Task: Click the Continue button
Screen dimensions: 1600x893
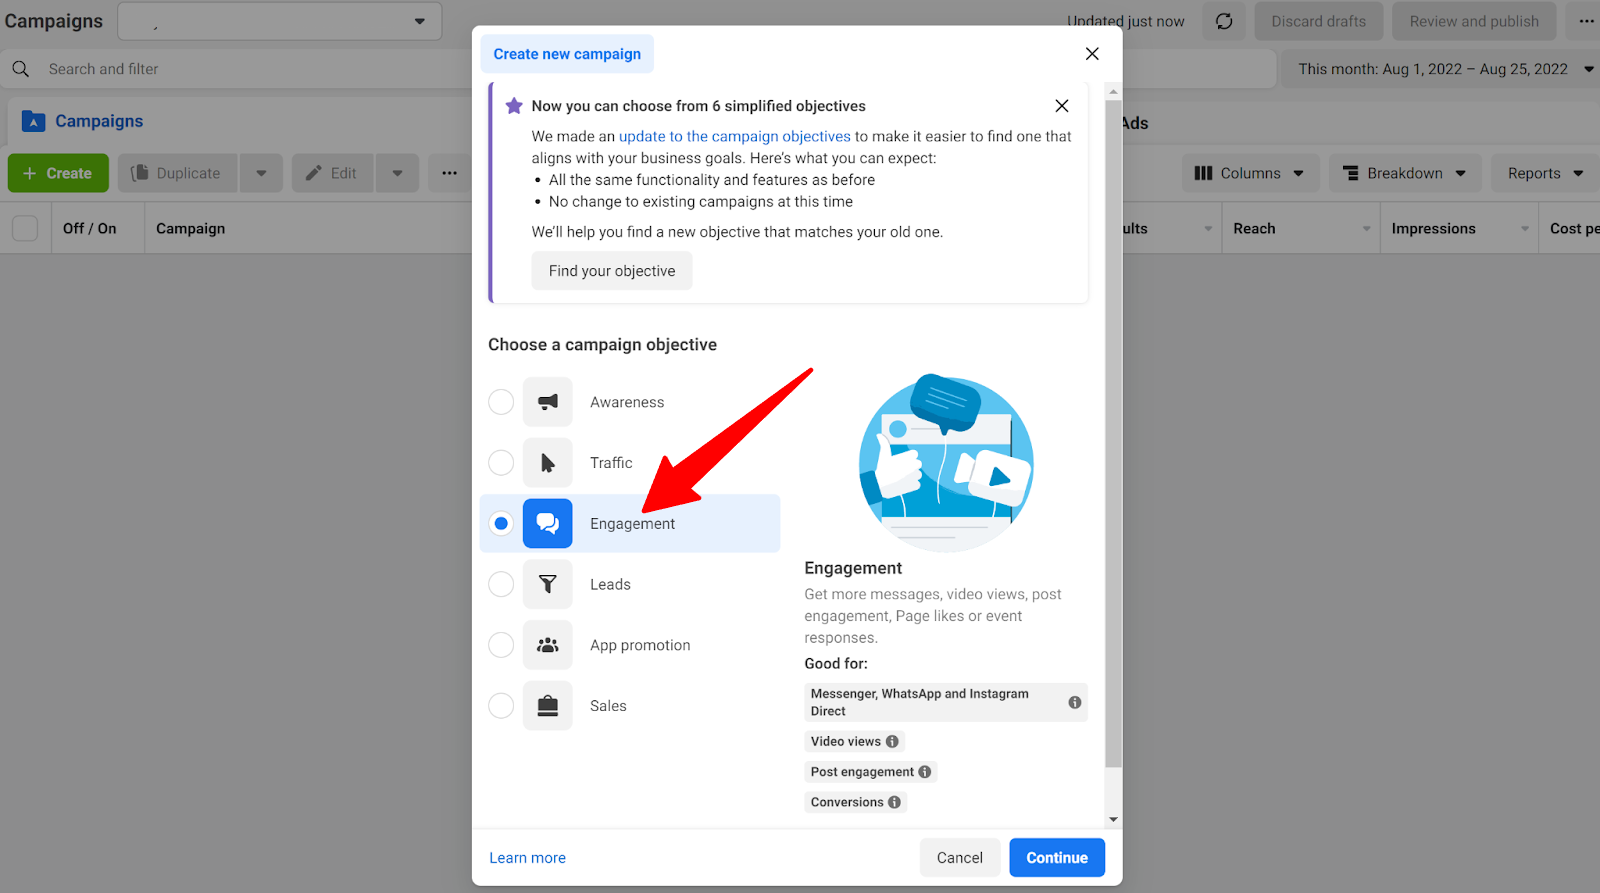Action: coord(1057,857)
